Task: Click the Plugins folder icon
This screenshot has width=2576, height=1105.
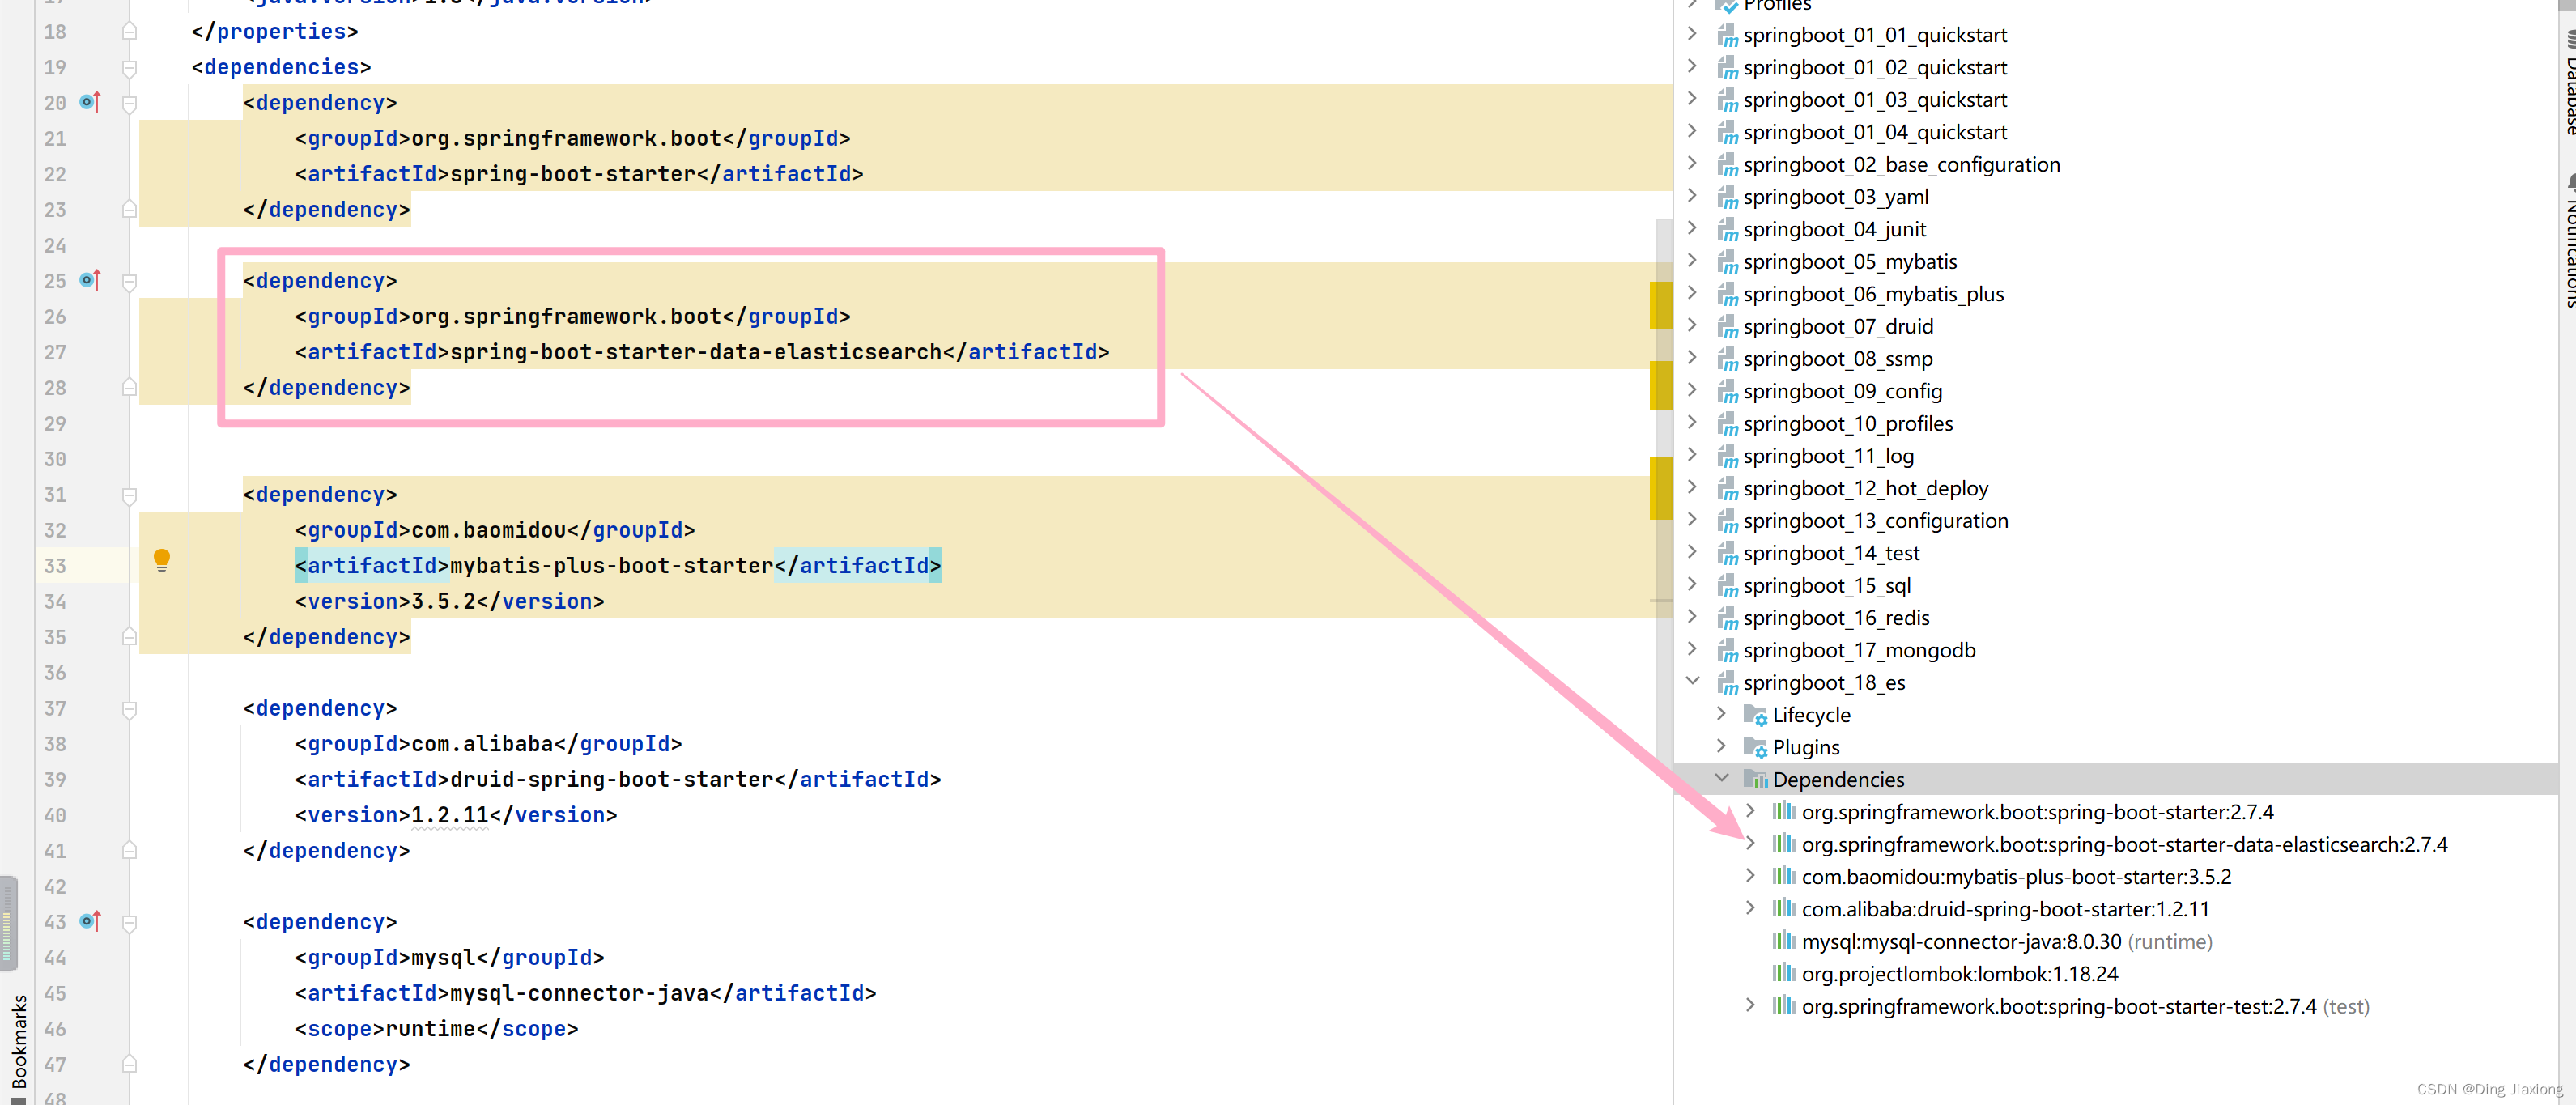Action: (x=1755, y=747)
